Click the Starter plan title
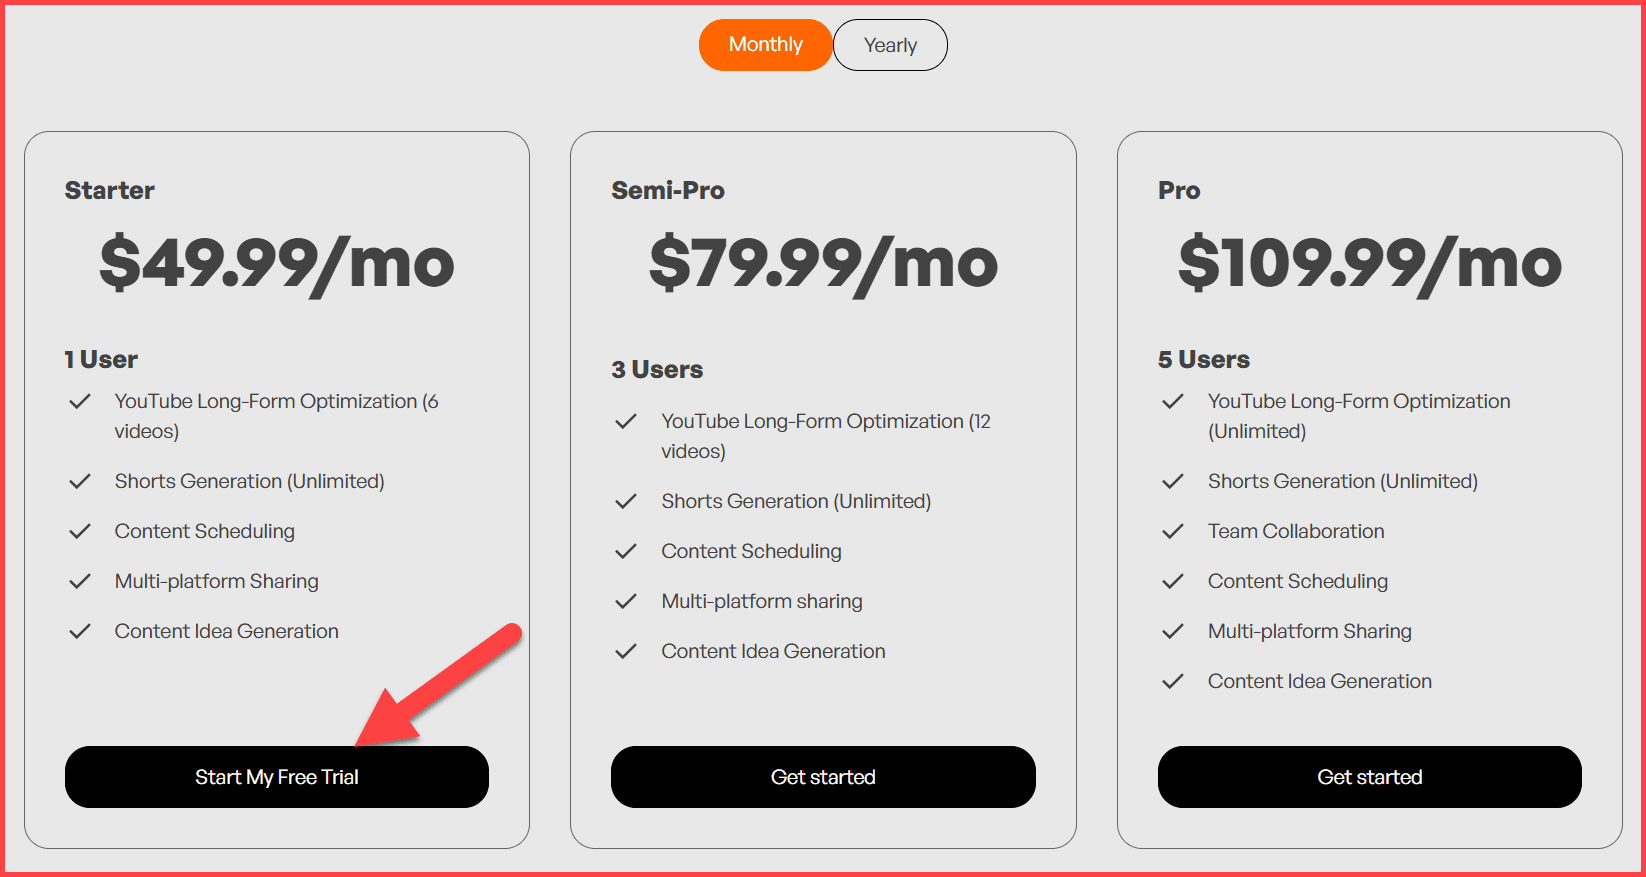1646x877 pixels. 110,190
